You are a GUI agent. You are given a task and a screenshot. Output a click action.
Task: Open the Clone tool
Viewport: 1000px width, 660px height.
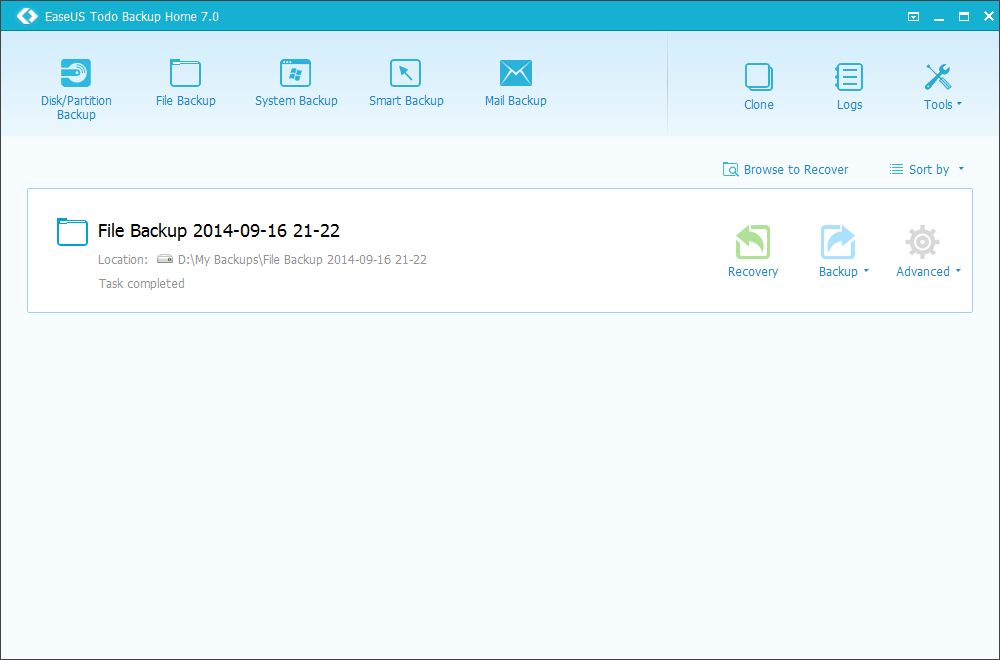758,86
